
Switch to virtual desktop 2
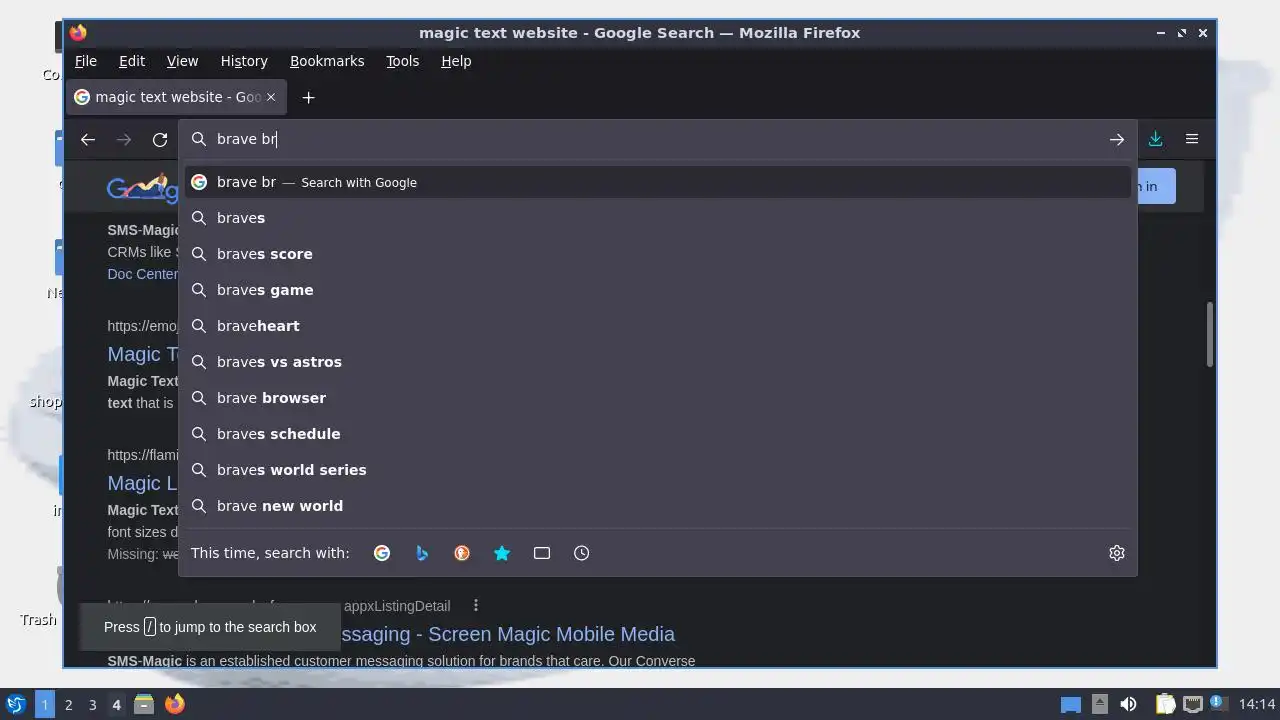[68, 704]
